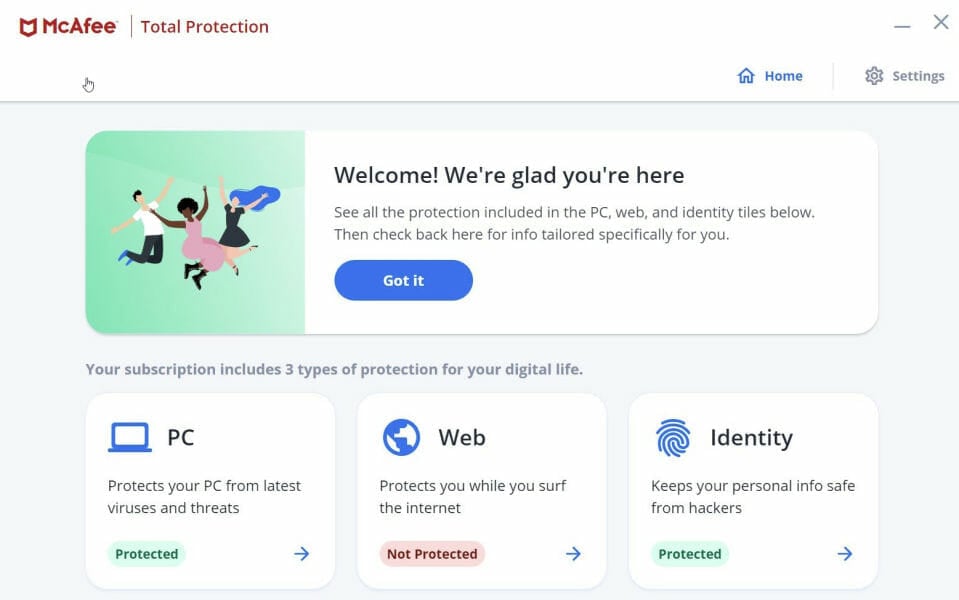Click the PC laptop icon

click(130, 437)
